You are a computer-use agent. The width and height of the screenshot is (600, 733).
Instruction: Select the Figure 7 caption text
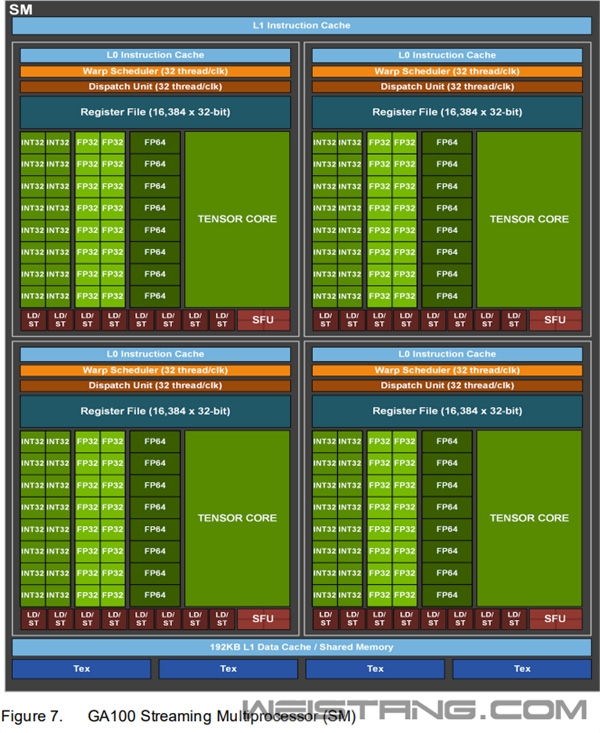point(179,716)
